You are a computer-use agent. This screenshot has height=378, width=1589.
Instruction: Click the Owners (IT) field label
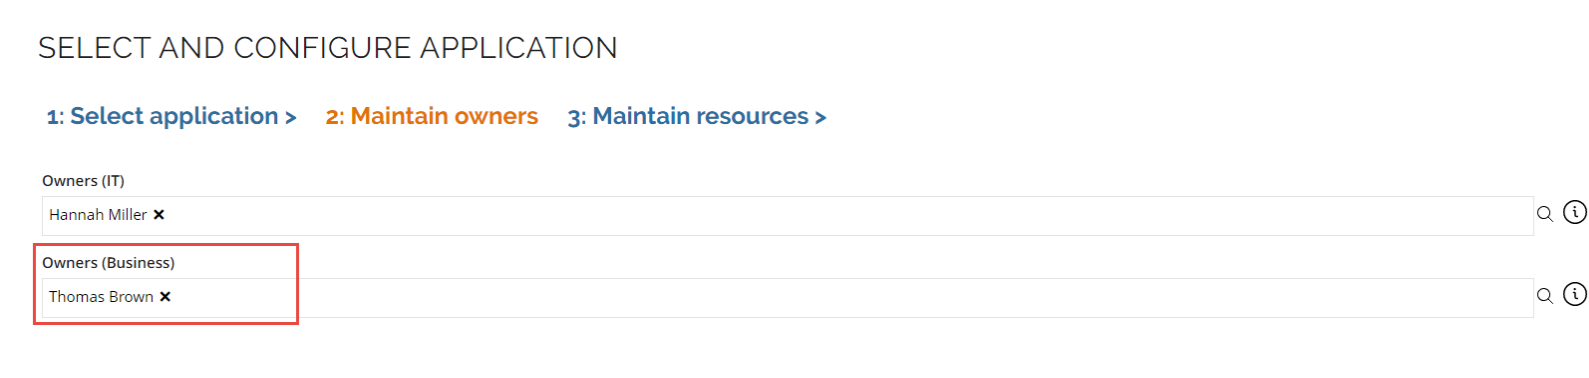83,181
